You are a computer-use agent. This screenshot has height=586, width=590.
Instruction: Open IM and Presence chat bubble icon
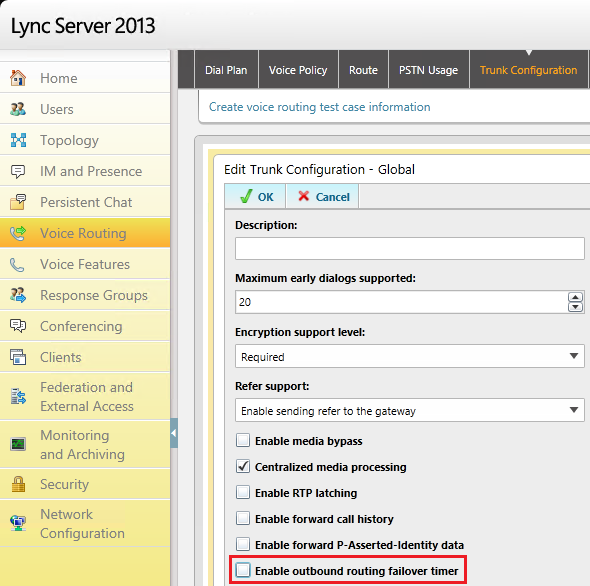tap(18, 171)
